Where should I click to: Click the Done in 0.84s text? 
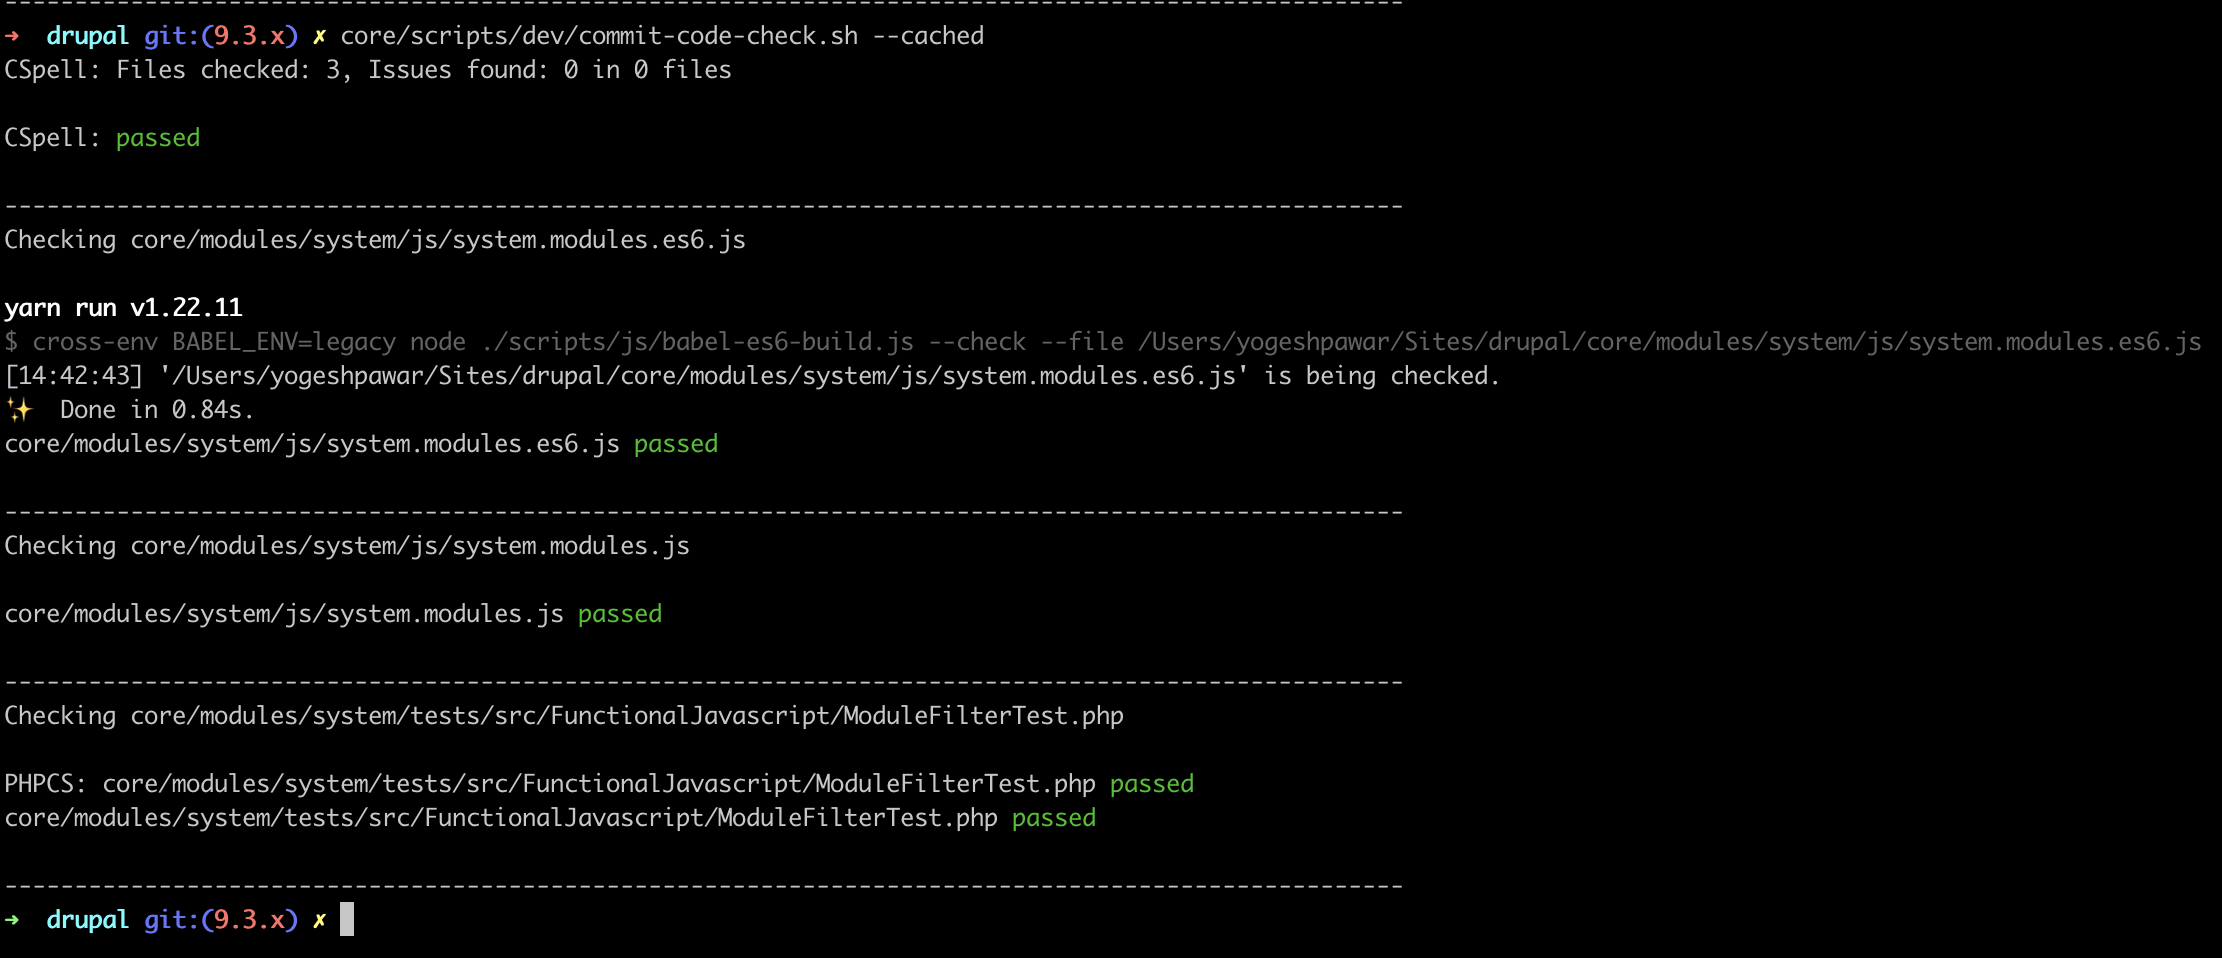click(x=157, y=410)
